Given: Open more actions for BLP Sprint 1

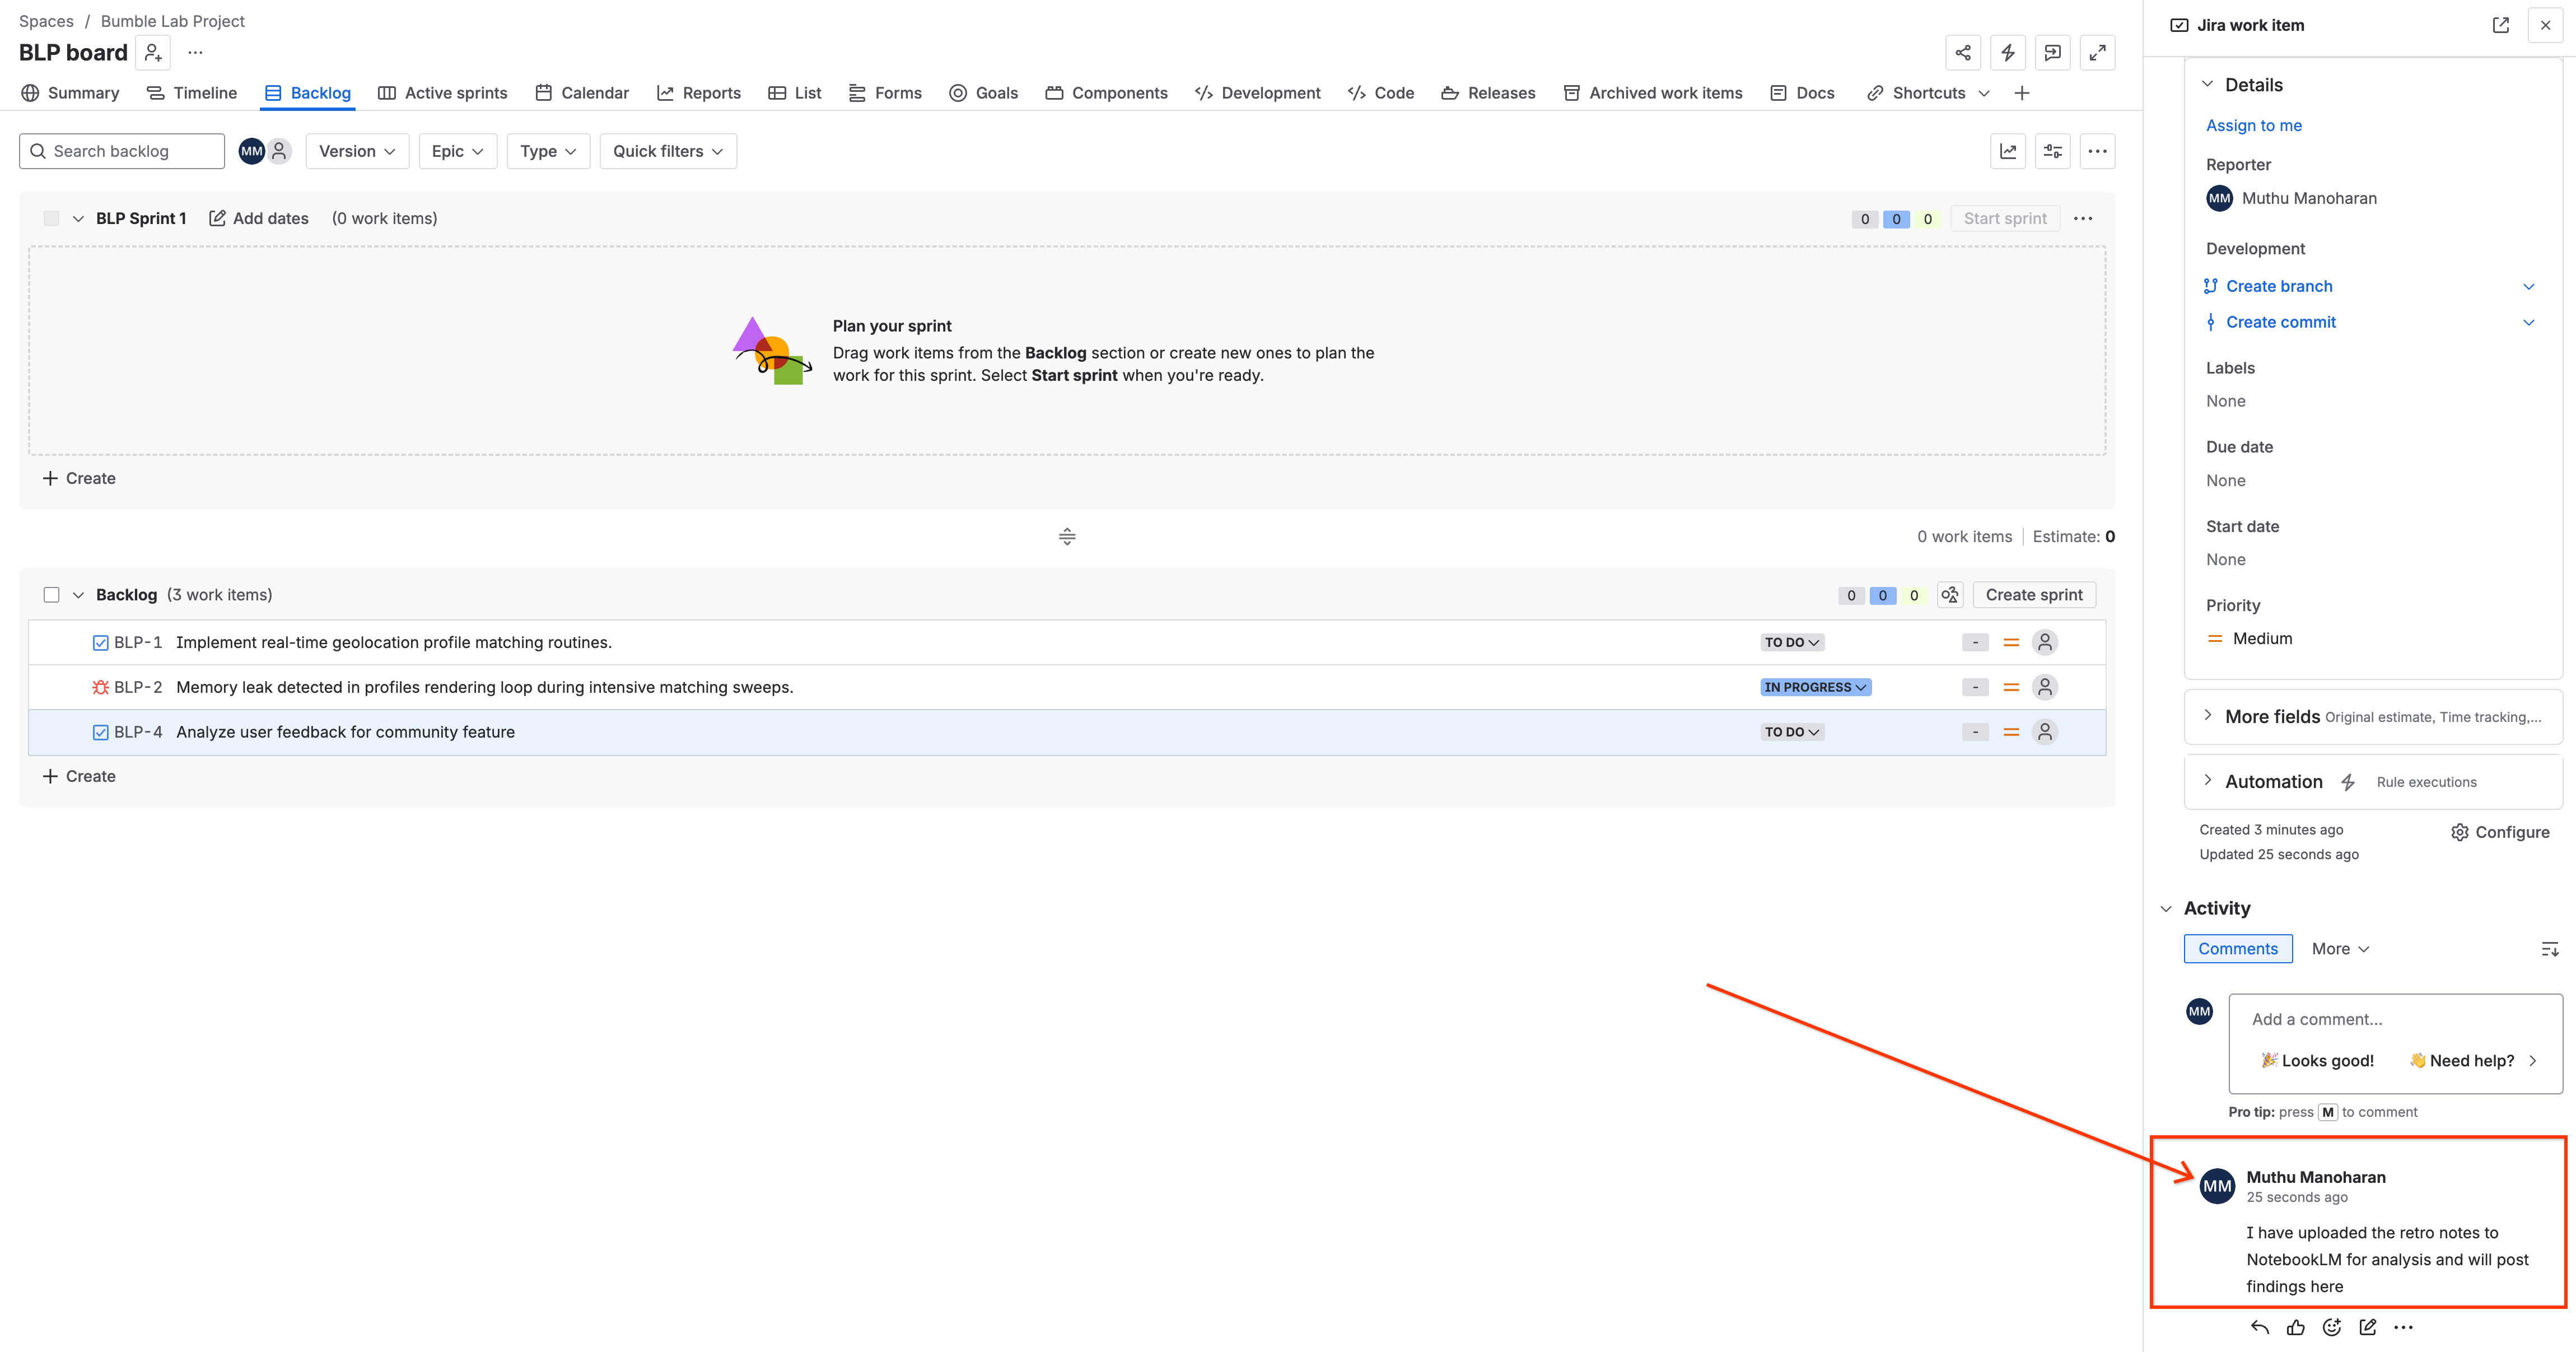Looking at the screenshot, I should click(x=2083, y=218).
